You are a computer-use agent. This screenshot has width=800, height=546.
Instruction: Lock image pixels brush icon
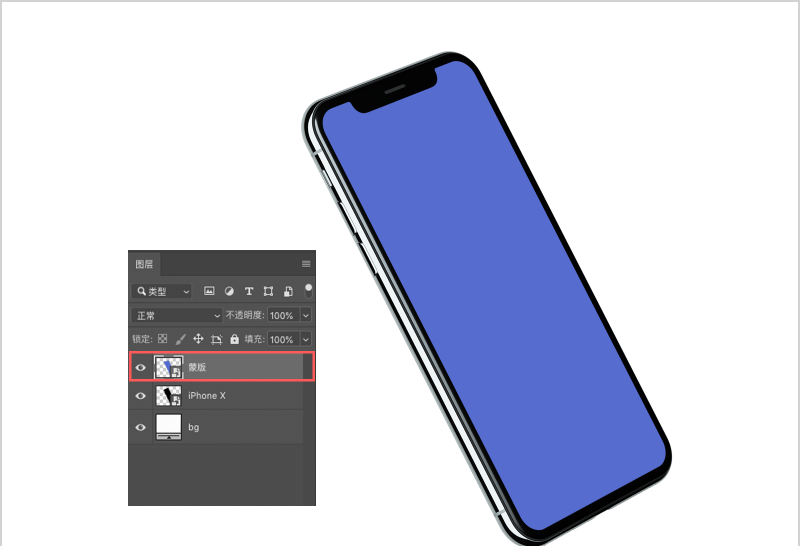point(180,339)
